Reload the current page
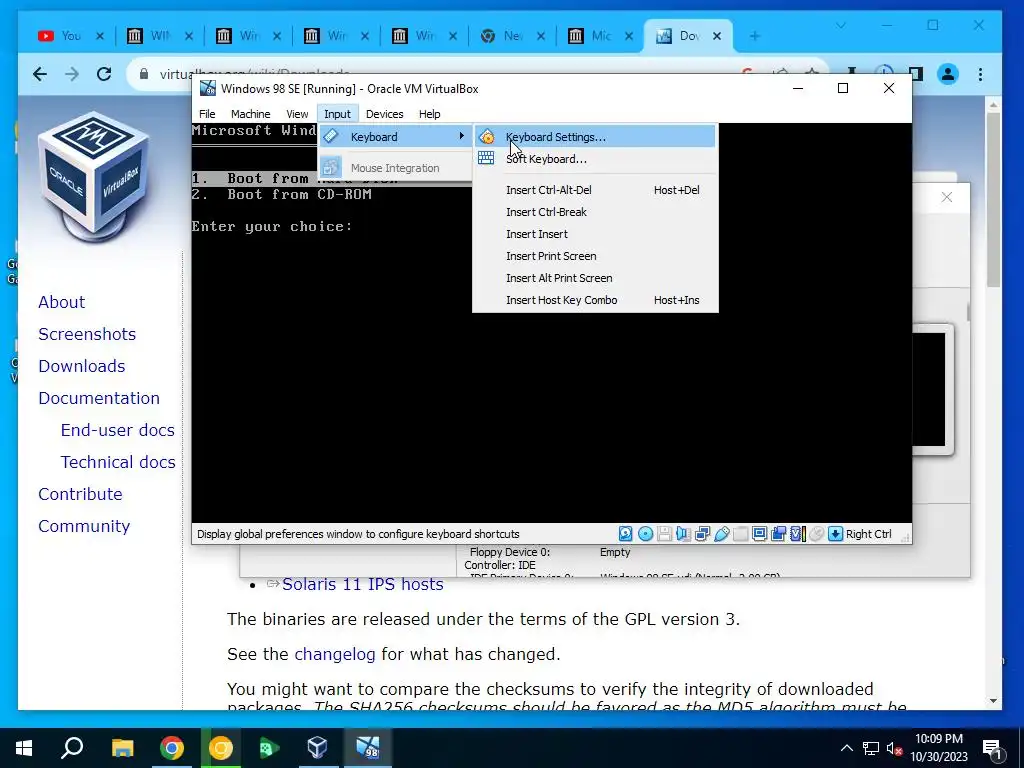Viewport: 1024px width, 768px height. coord(104,74)
